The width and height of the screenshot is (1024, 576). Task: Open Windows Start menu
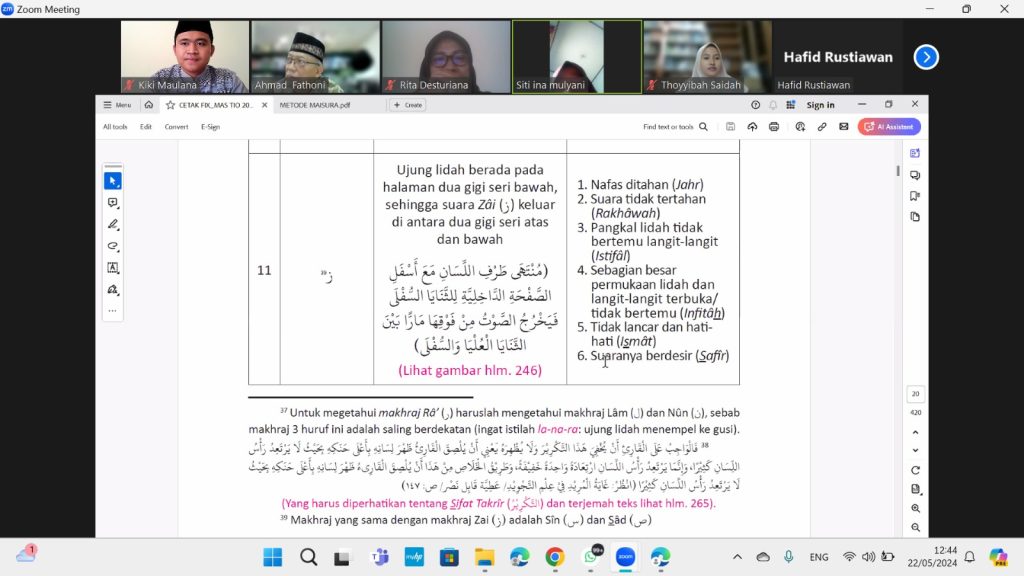coord(273,557)
